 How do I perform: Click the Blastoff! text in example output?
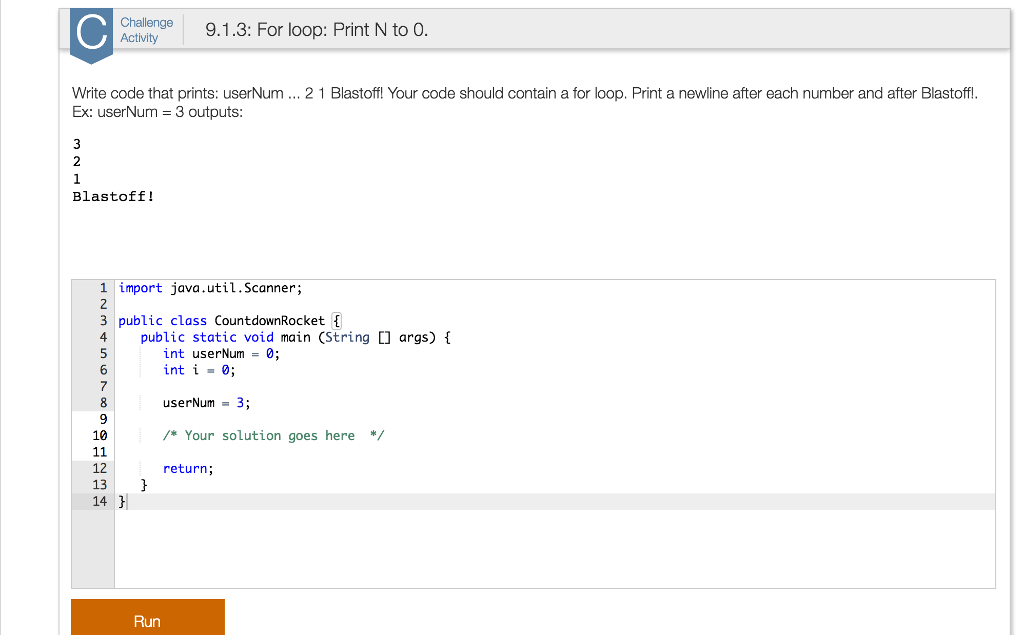click(113, 196)
